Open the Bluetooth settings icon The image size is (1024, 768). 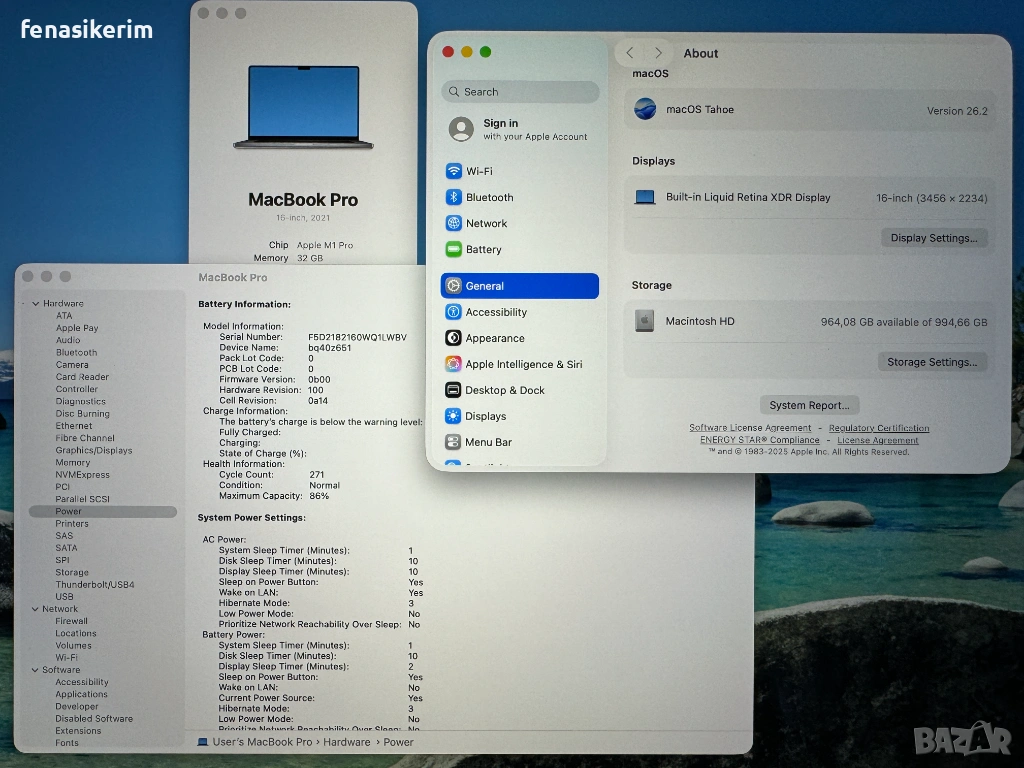(454, 197)
